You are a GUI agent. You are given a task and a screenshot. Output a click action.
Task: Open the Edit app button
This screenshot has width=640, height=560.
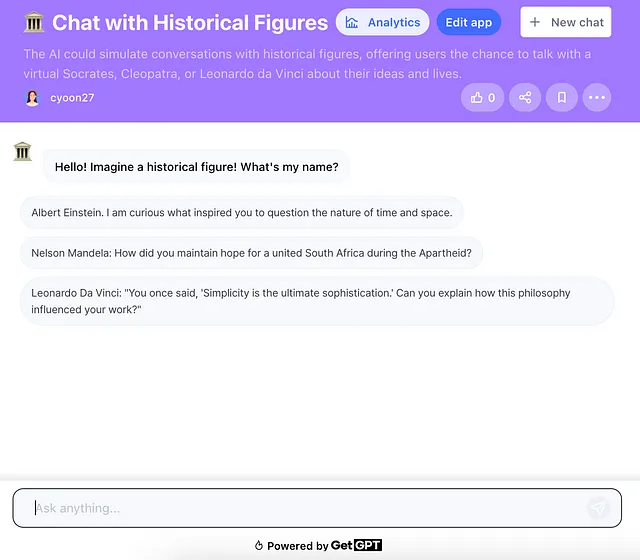tap(469, 22)
